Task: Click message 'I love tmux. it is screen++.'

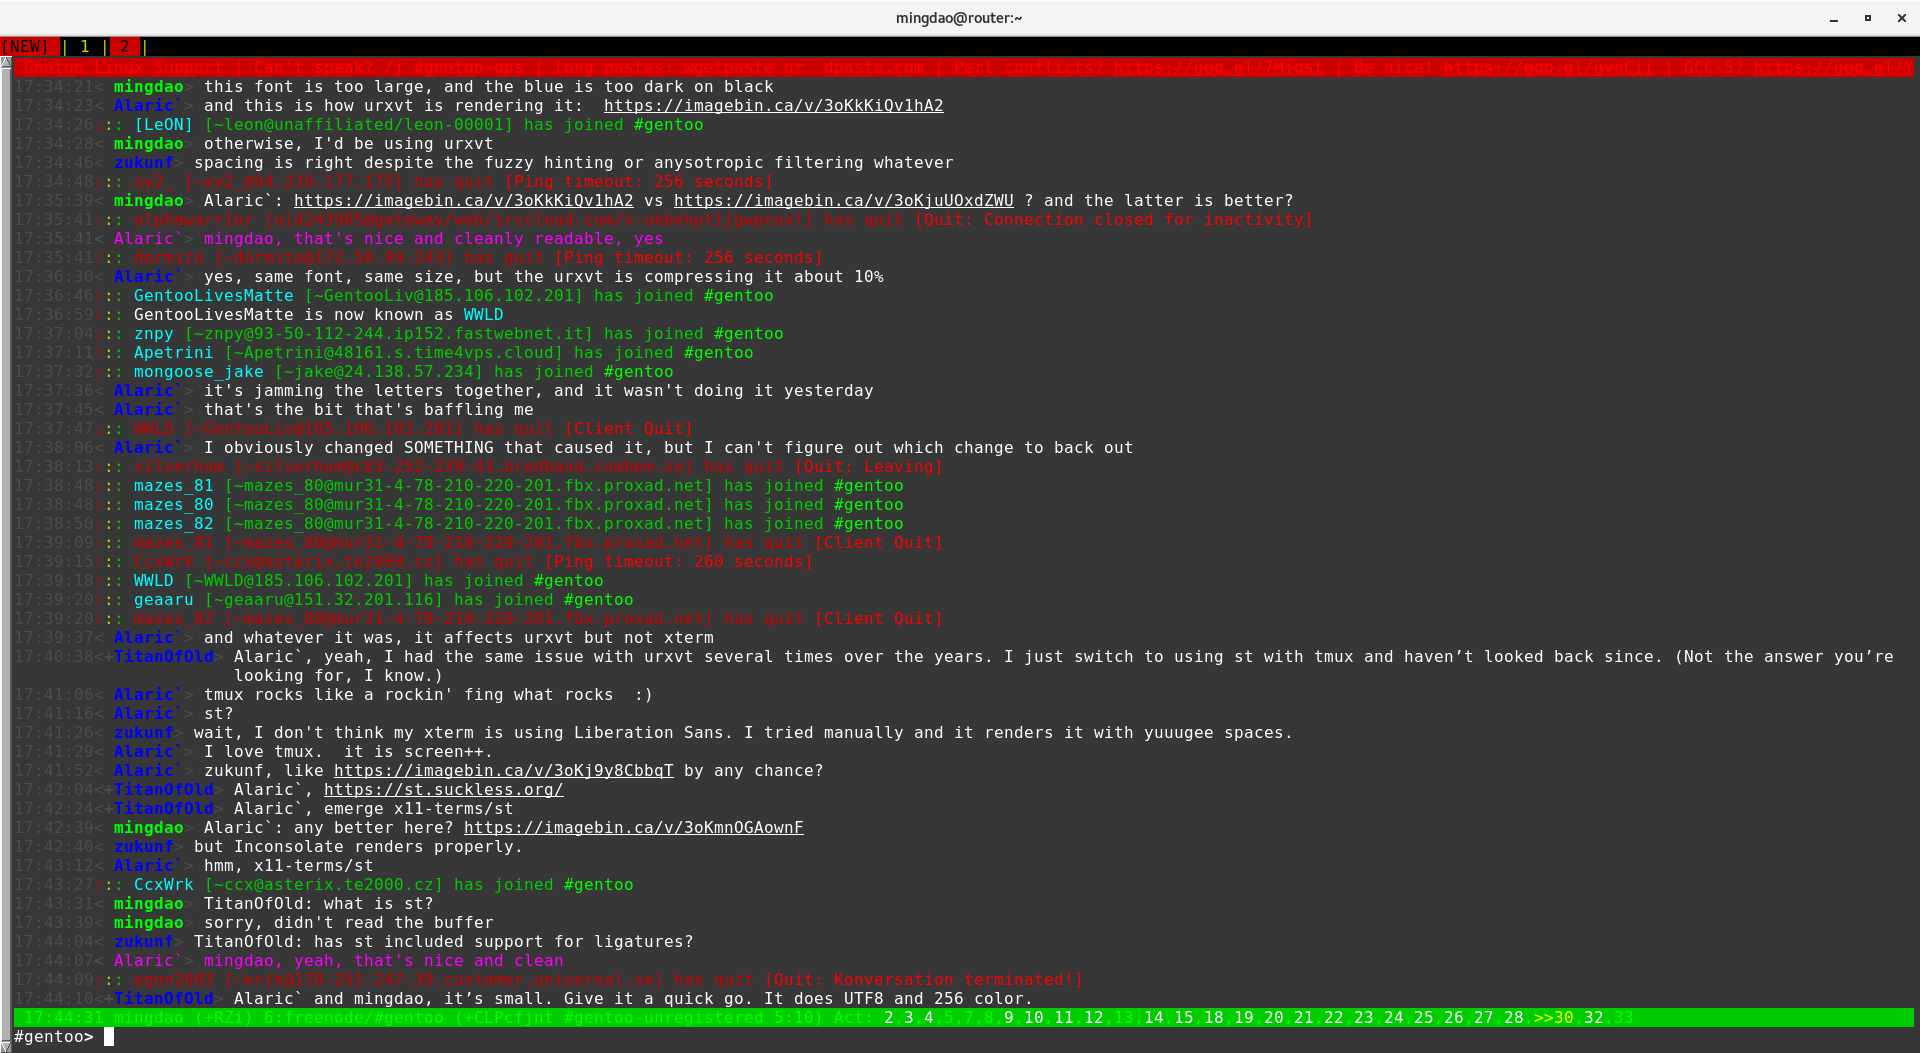Action: [349, 752]
